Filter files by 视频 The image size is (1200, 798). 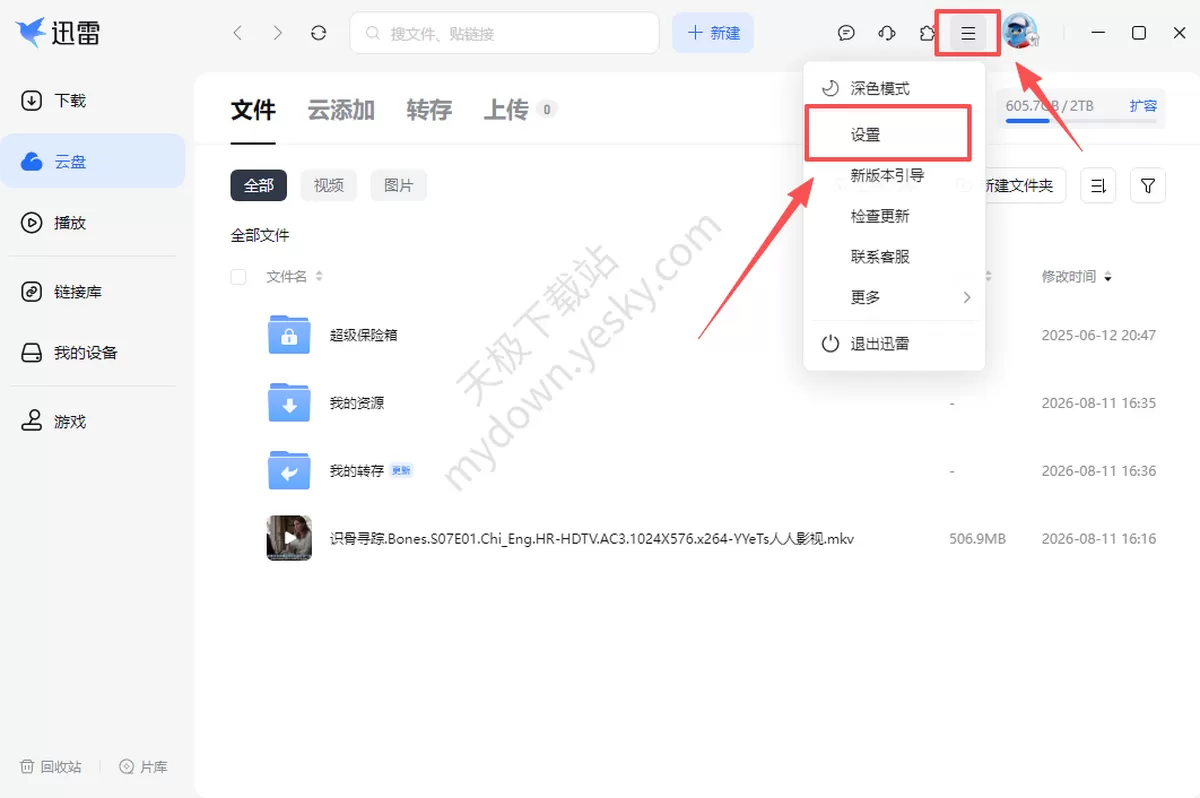point(328,185)
